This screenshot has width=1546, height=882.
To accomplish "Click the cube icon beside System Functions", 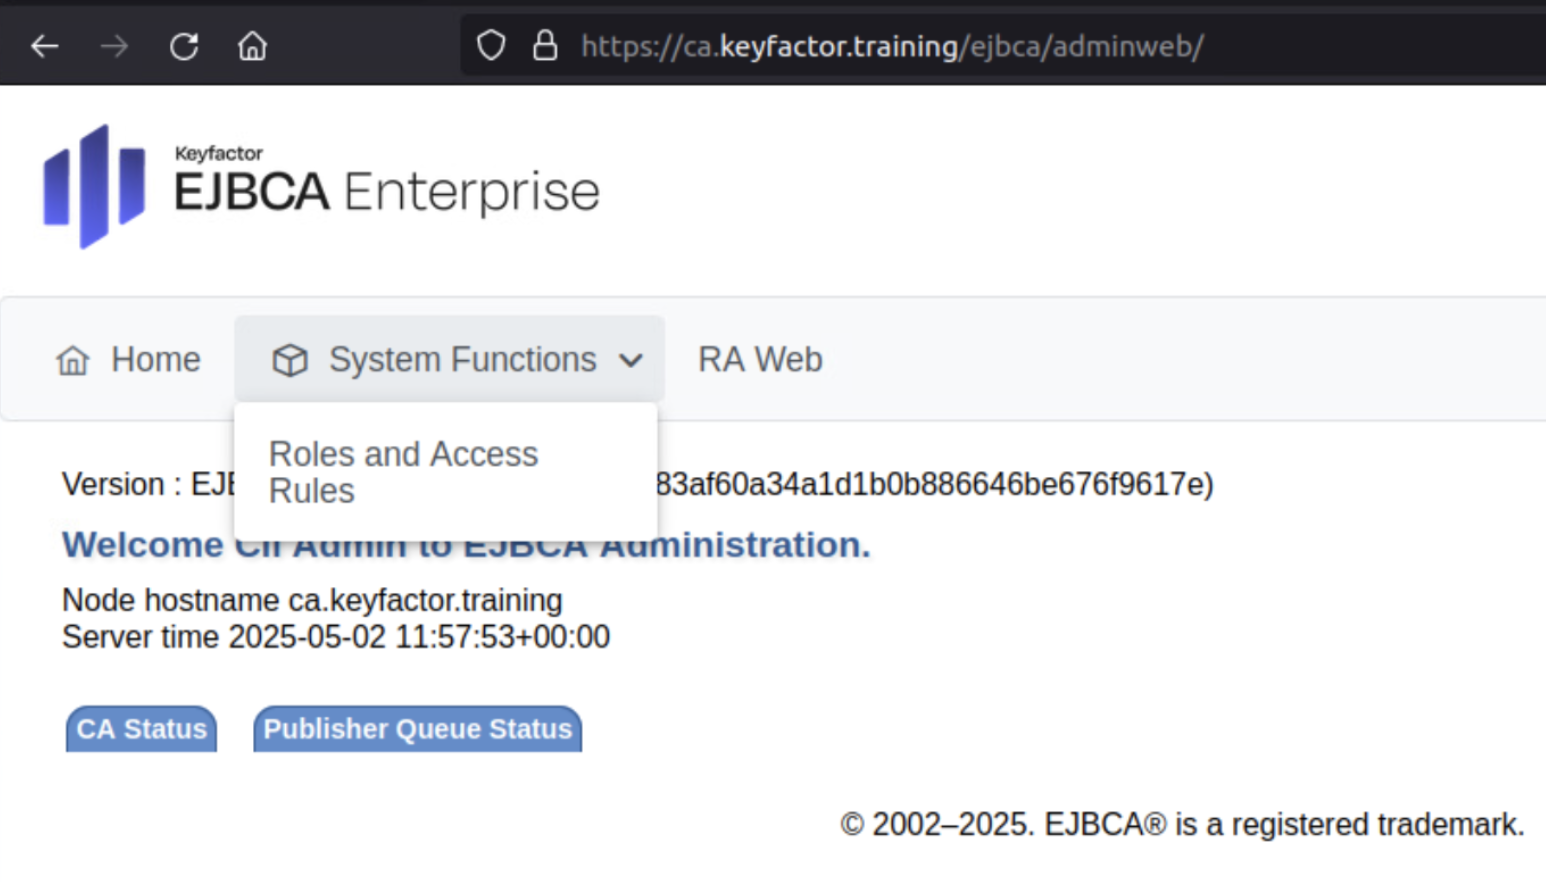I will click(x=290, y=359).
